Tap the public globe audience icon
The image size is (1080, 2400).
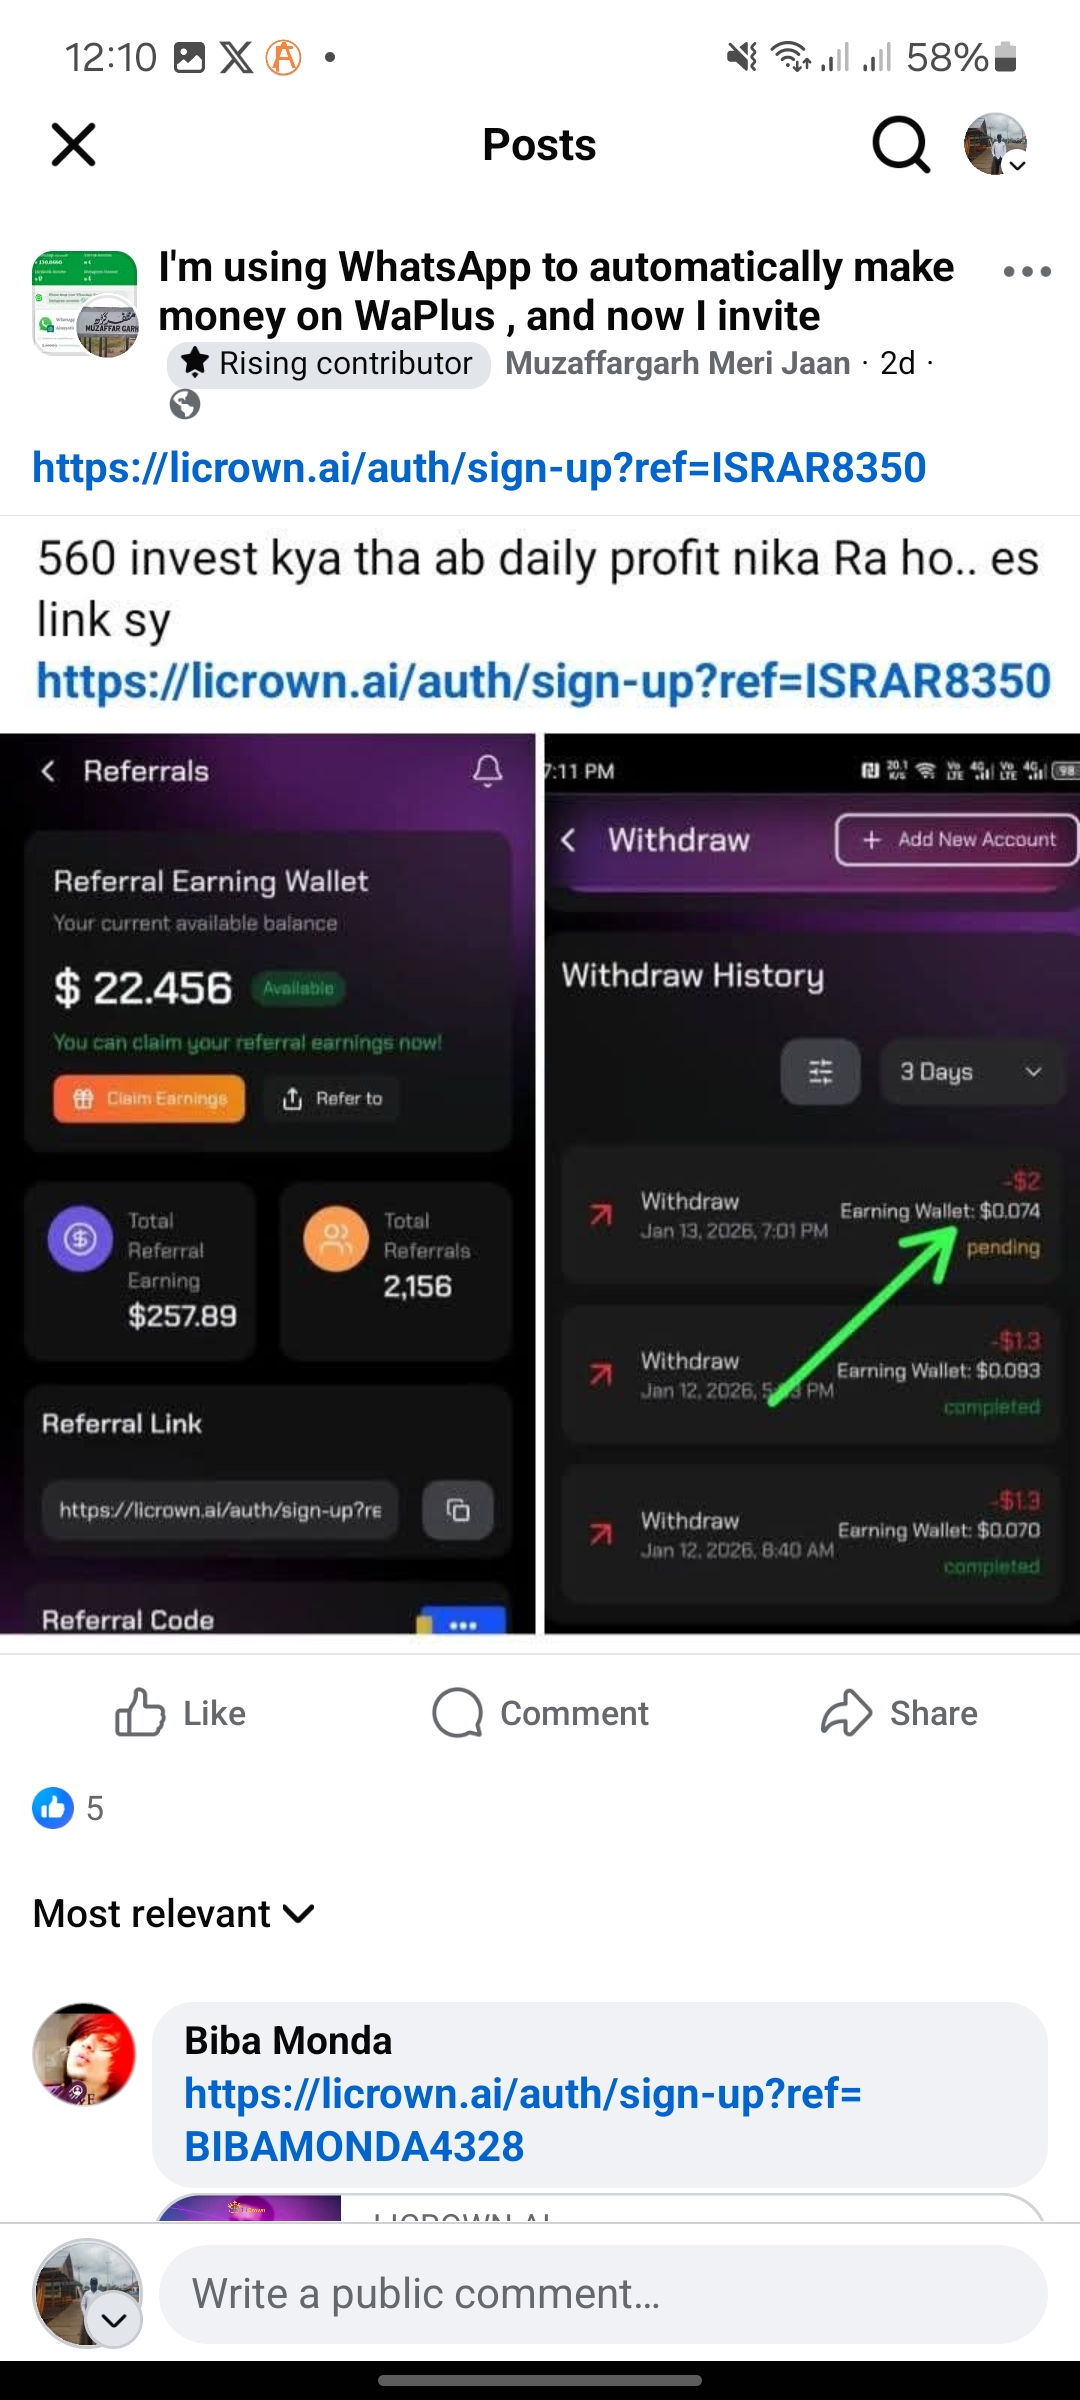pos(185,404)
